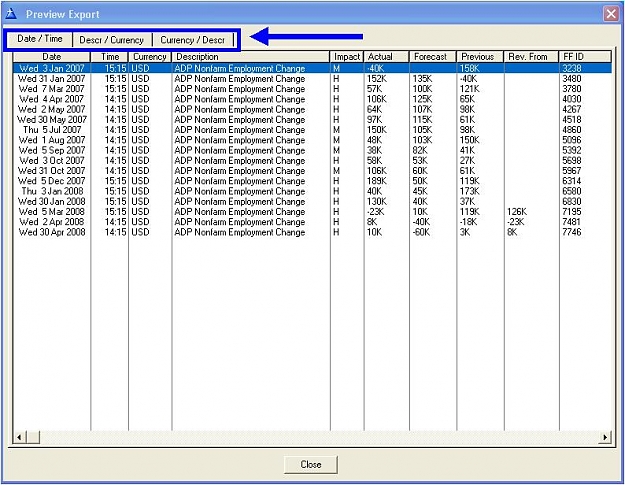Open the Descr / Currency tab
Viewport: 625px width, 485px height.
(x=112, y=40)
